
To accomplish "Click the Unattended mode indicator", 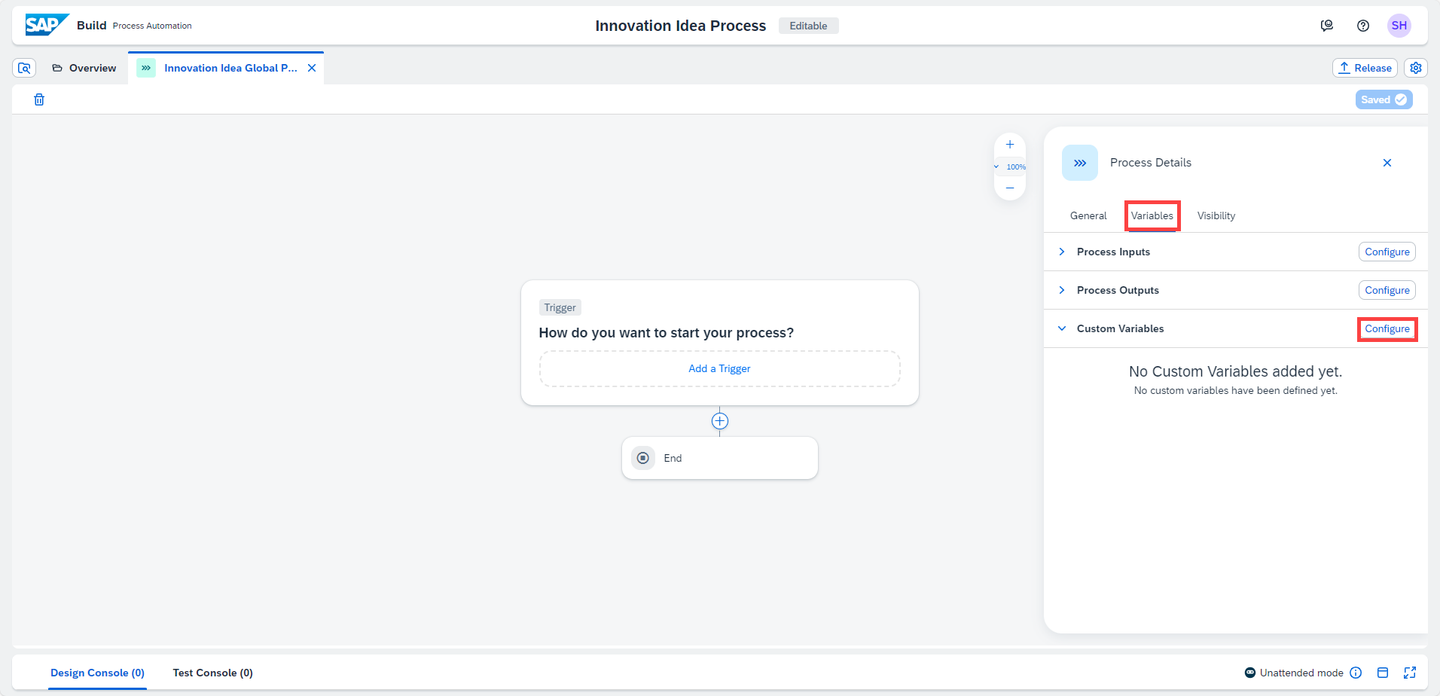I will click(1294, 673).
